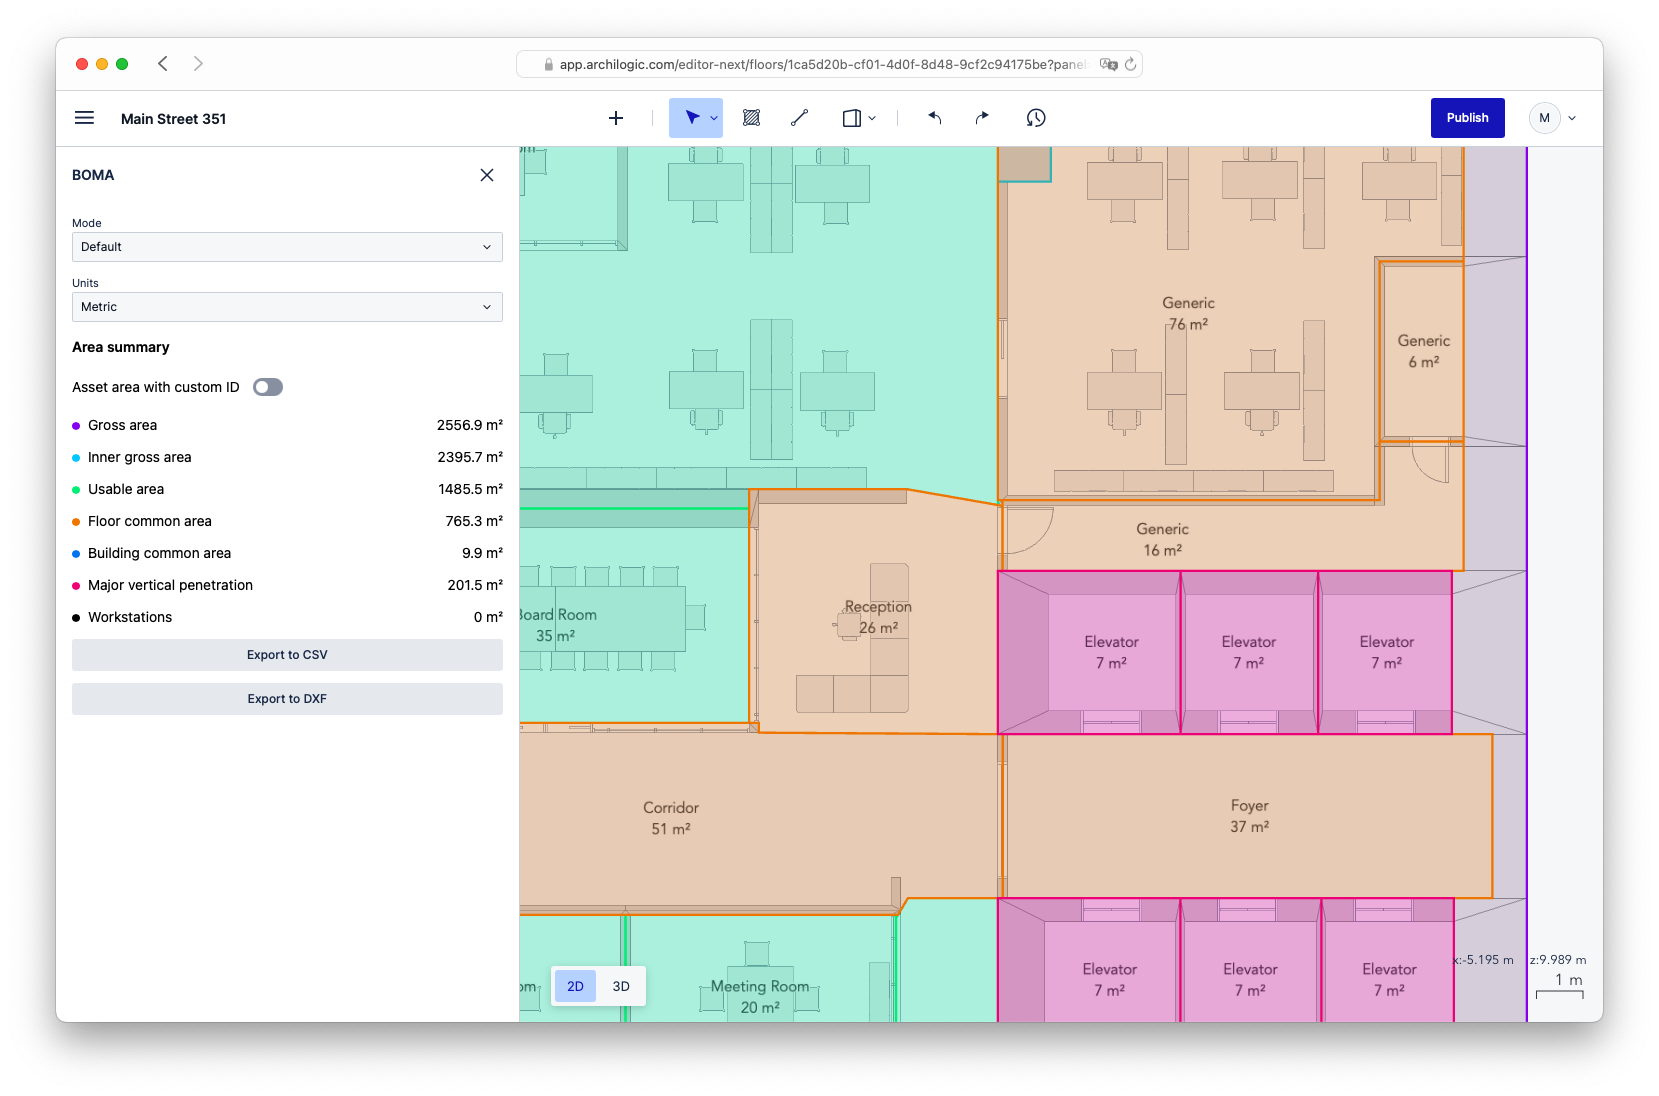Select the arrow pointer tool
Image resolution: width=1659 pixels, height=1096 pixels.
pos(692,118)
